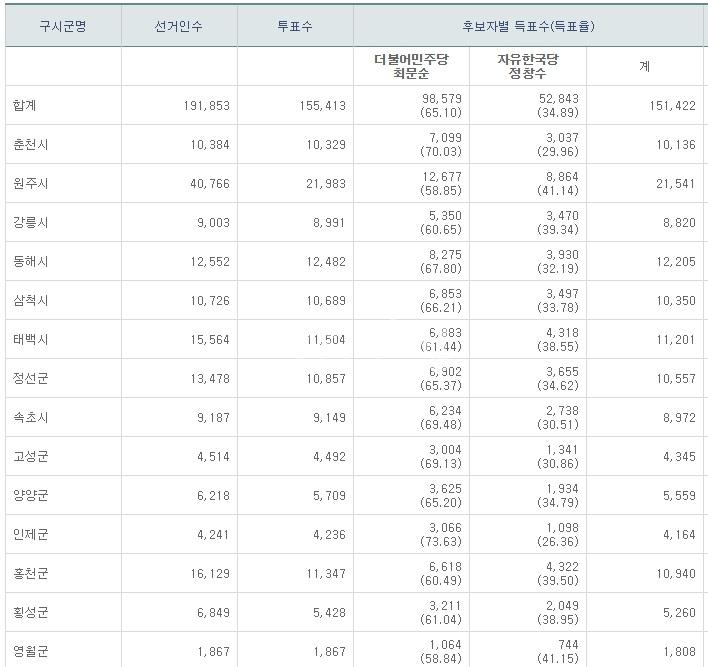Select the 횡성군 row label
Image resolution: width=708 pixels, height=667 pixels.
point(30,612)
